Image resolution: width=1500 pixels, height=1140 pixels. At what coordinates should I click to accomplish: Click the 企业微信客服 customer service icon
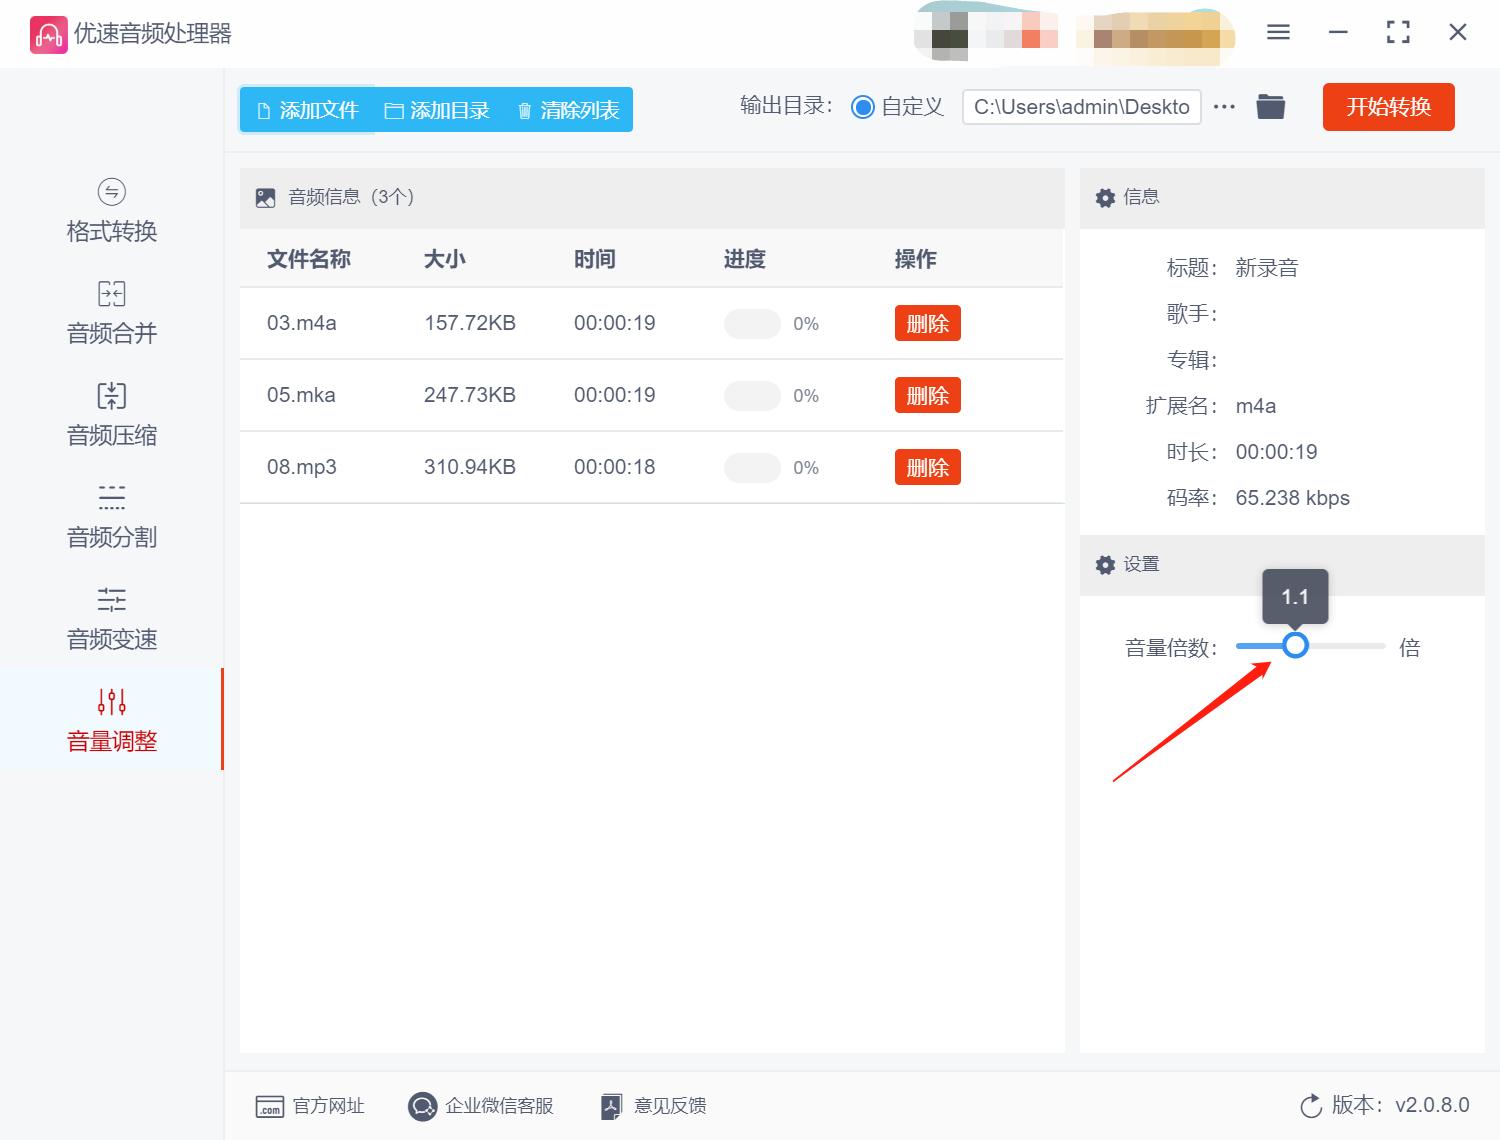pos(422,1106)
